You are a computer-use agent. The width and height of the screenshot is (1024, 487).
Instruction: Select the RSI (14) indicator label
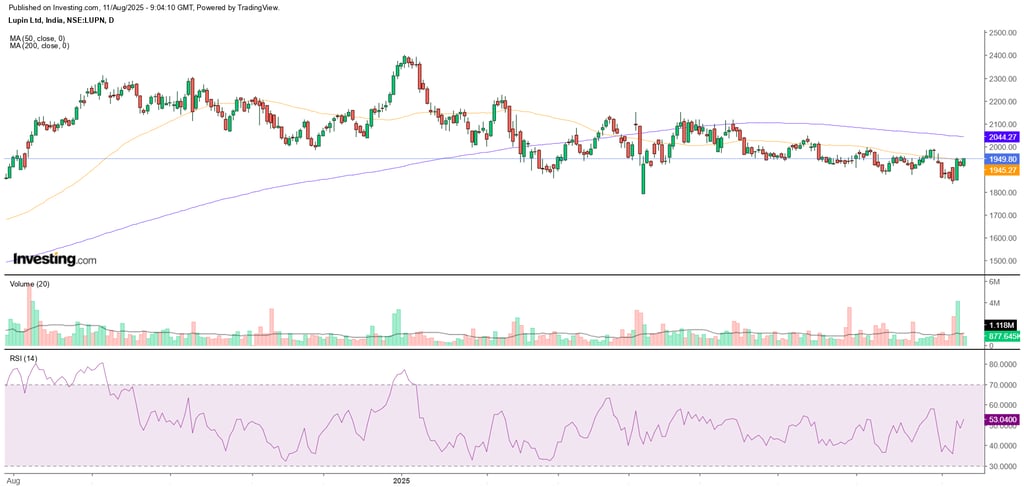22,358
